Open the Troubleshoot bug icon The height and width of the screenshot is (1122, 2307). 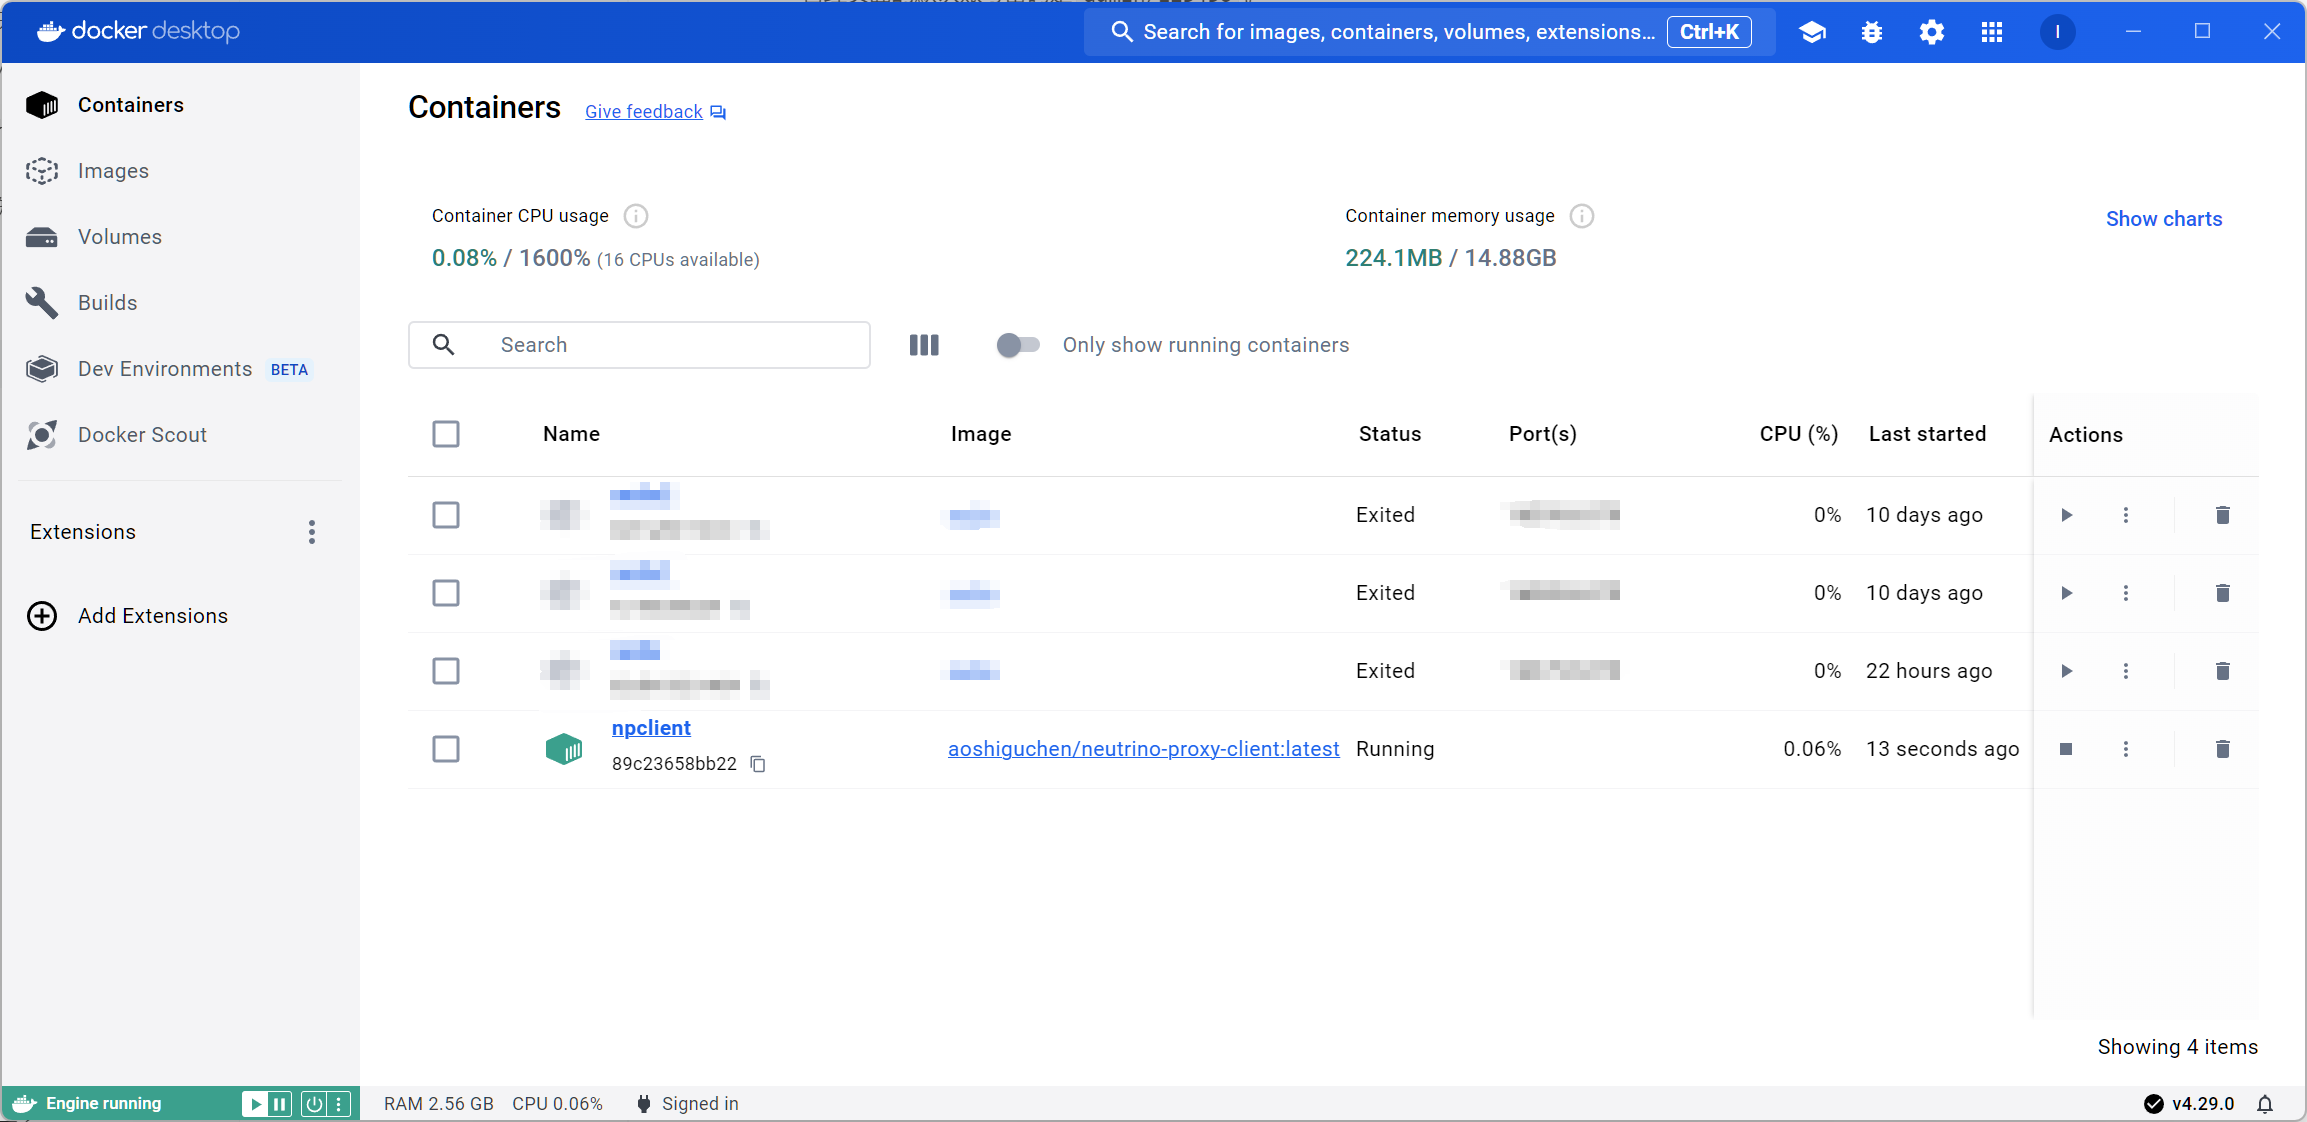click(1872, 32)
